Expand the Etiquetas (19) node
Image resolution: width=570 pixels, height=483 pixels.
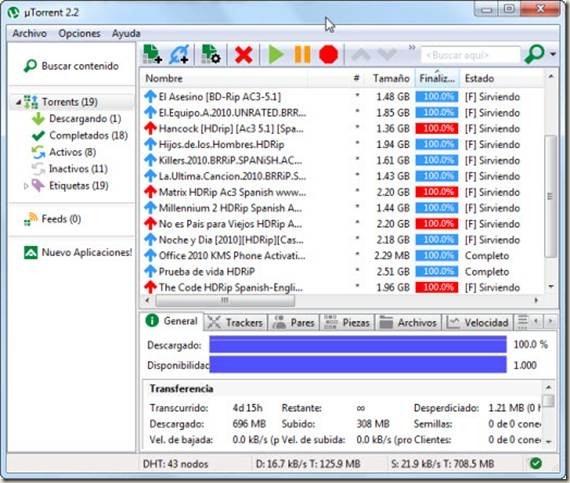pos(26,186)
